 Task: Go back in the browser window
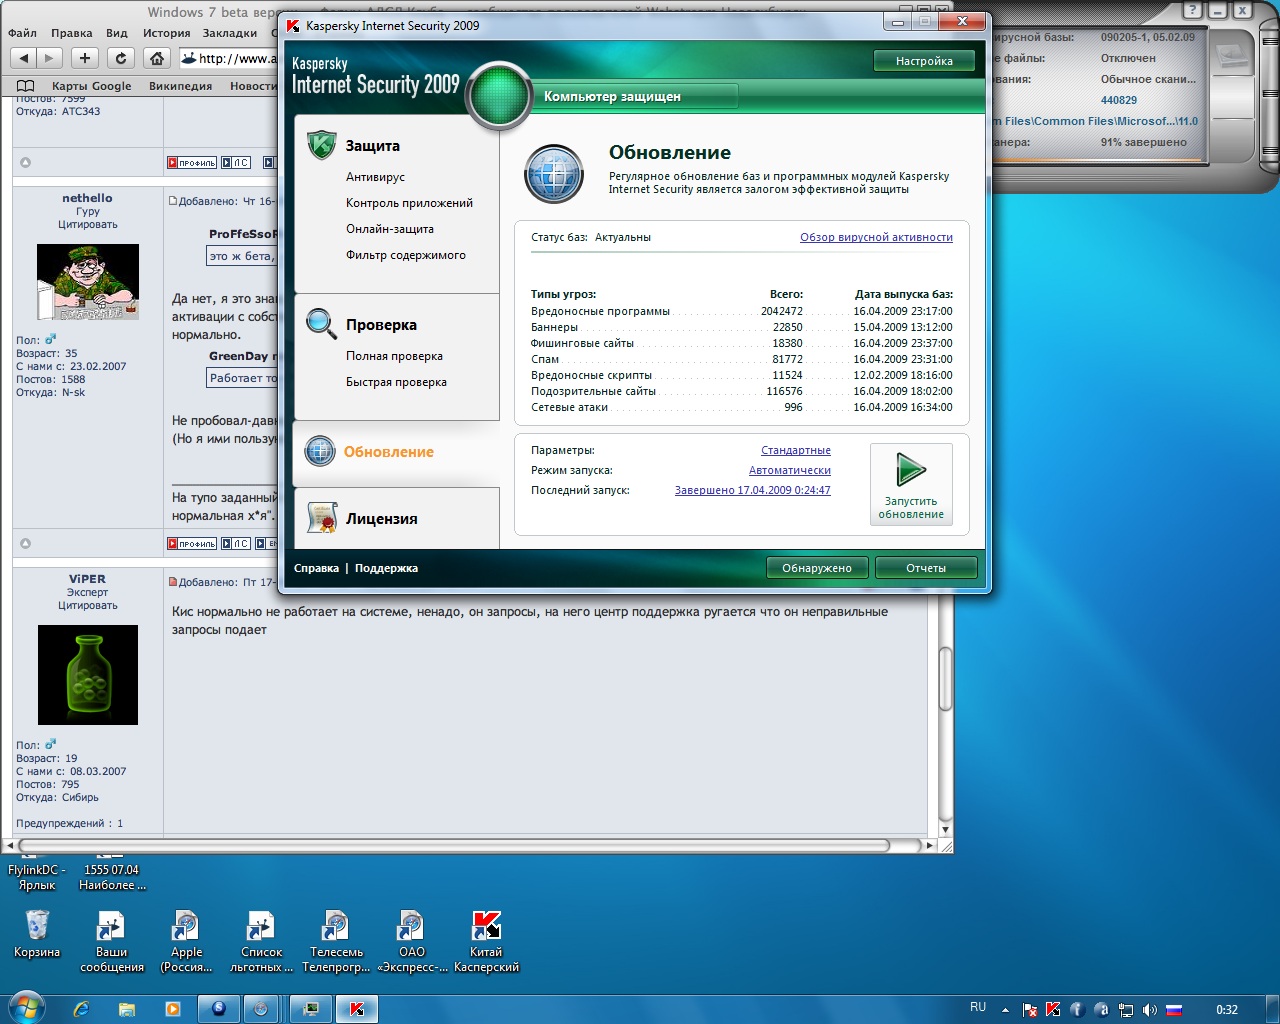coord(24,58)
